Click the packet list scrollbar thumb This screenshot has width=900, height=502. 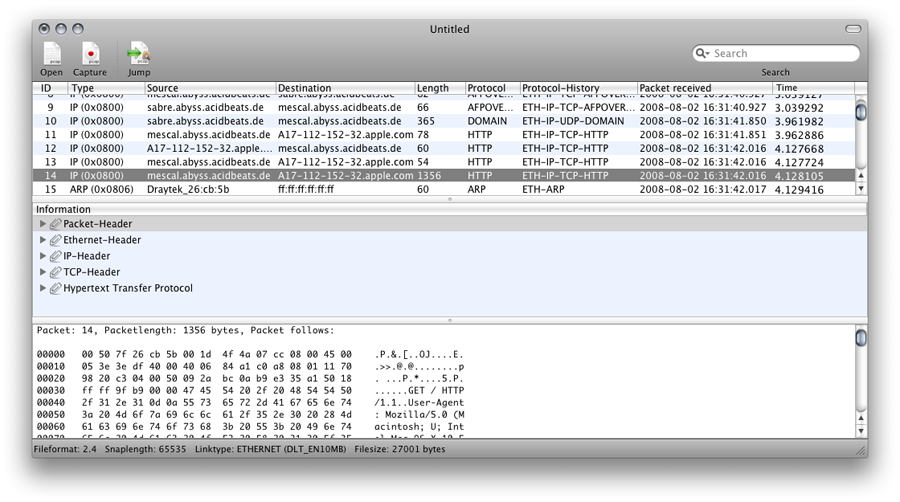[x=861, y=110]
